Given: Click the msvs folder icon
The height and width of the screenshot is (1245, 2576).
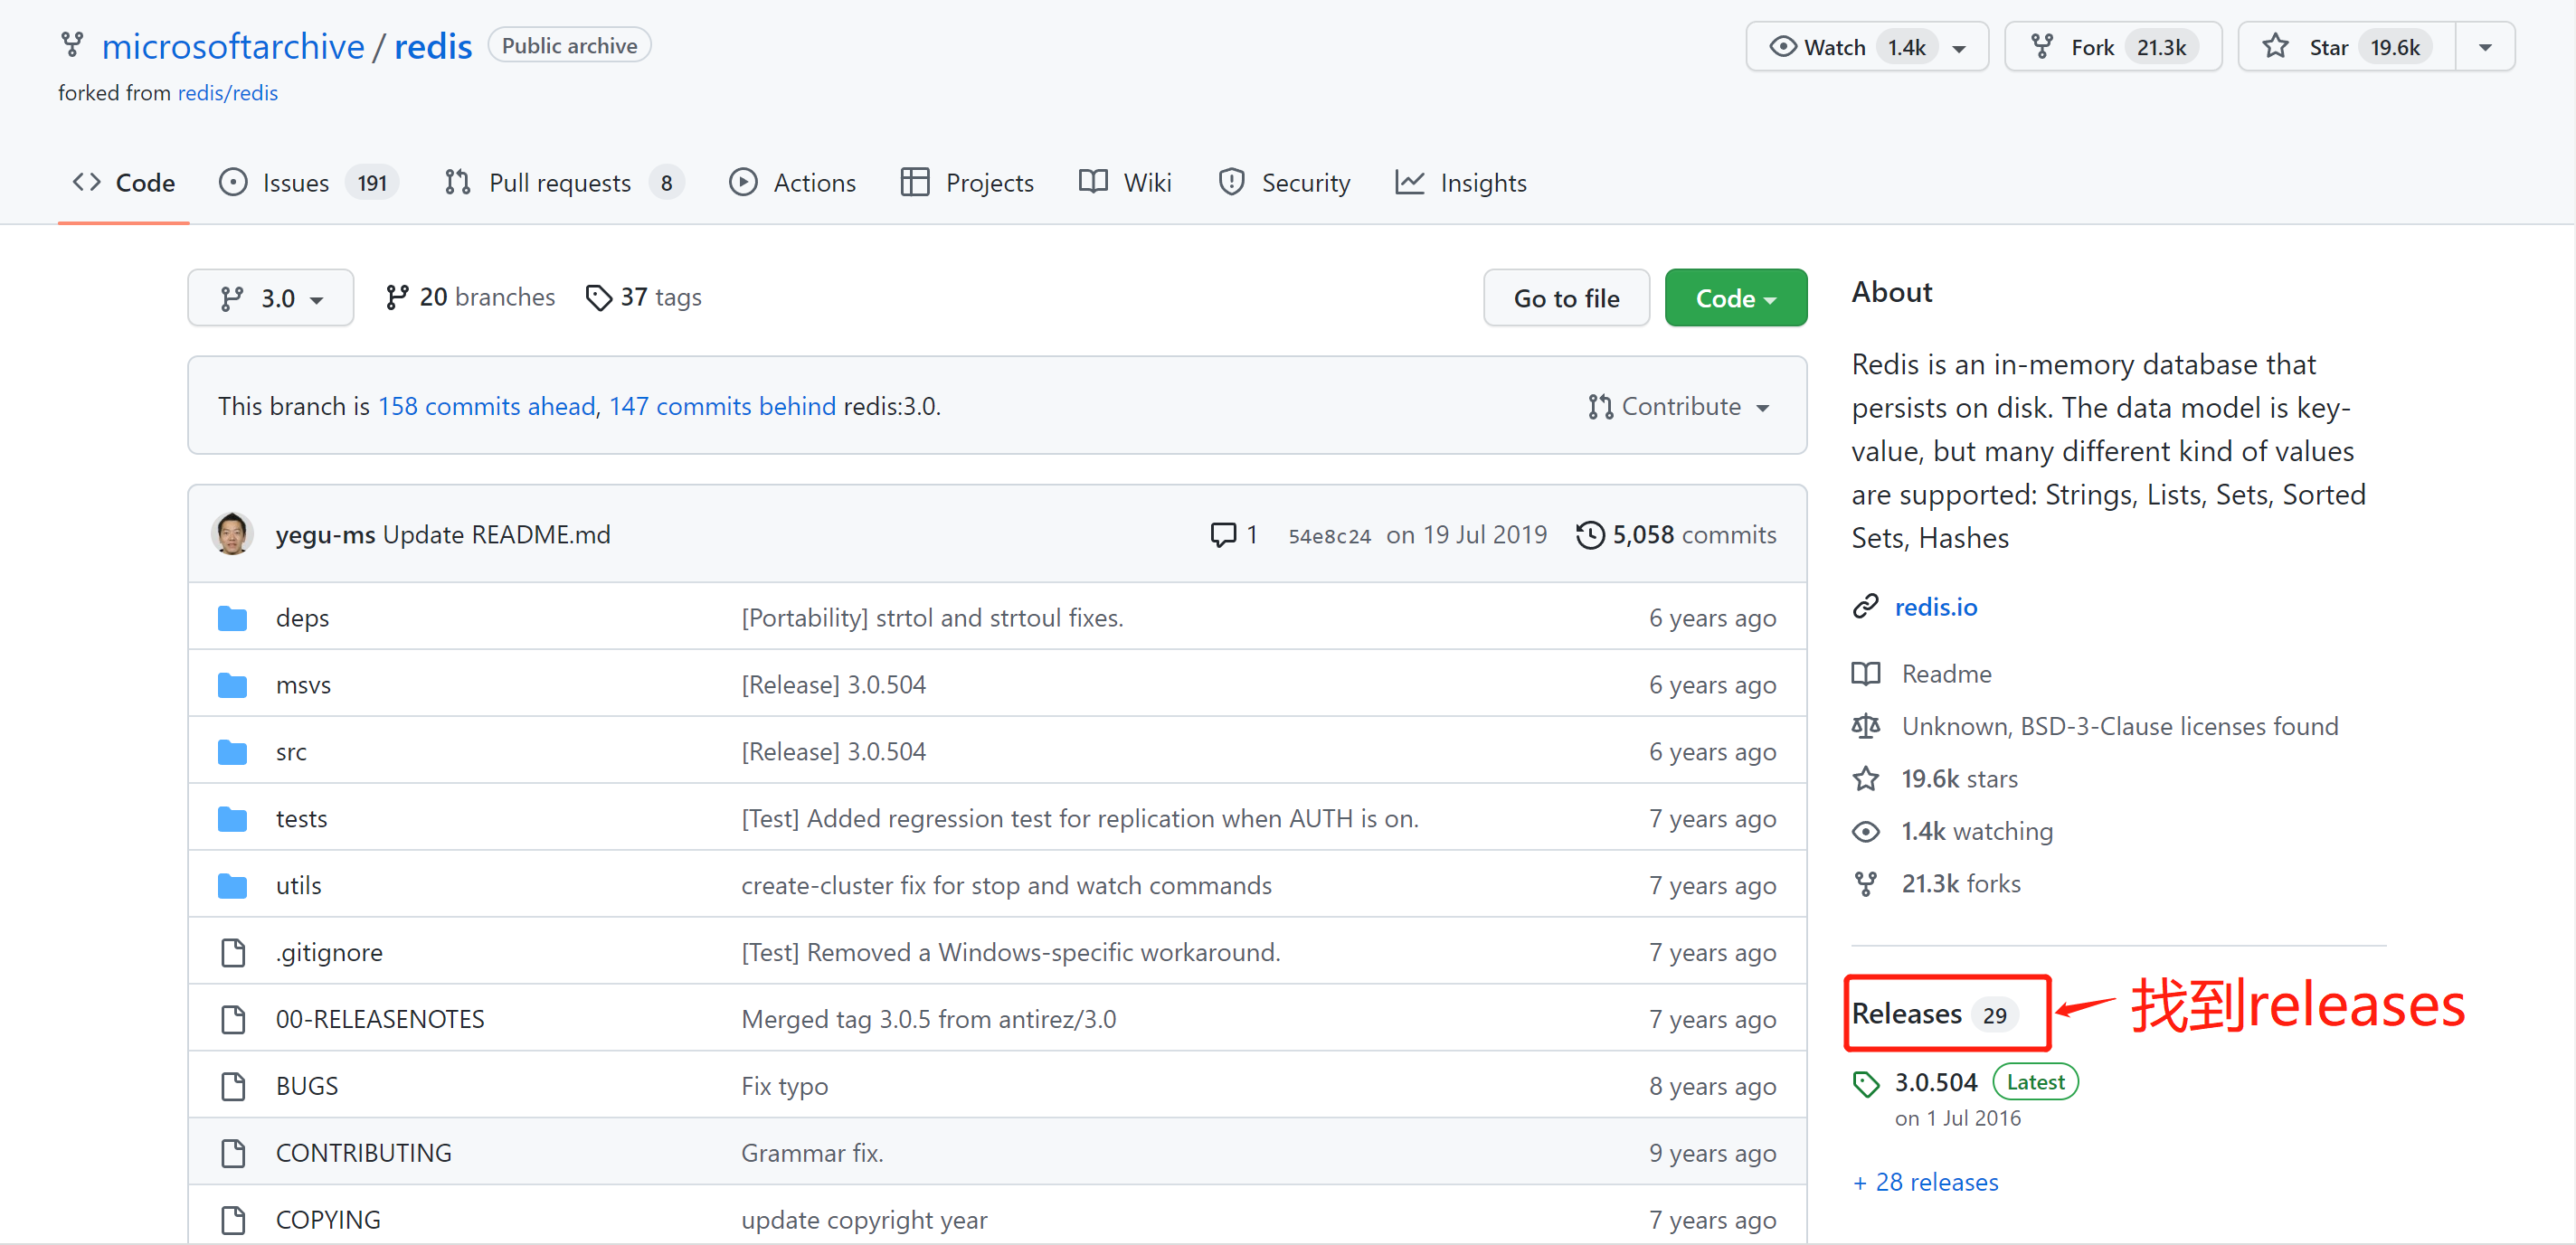Looking at the screenshot, I should click(x=232, y=685).
